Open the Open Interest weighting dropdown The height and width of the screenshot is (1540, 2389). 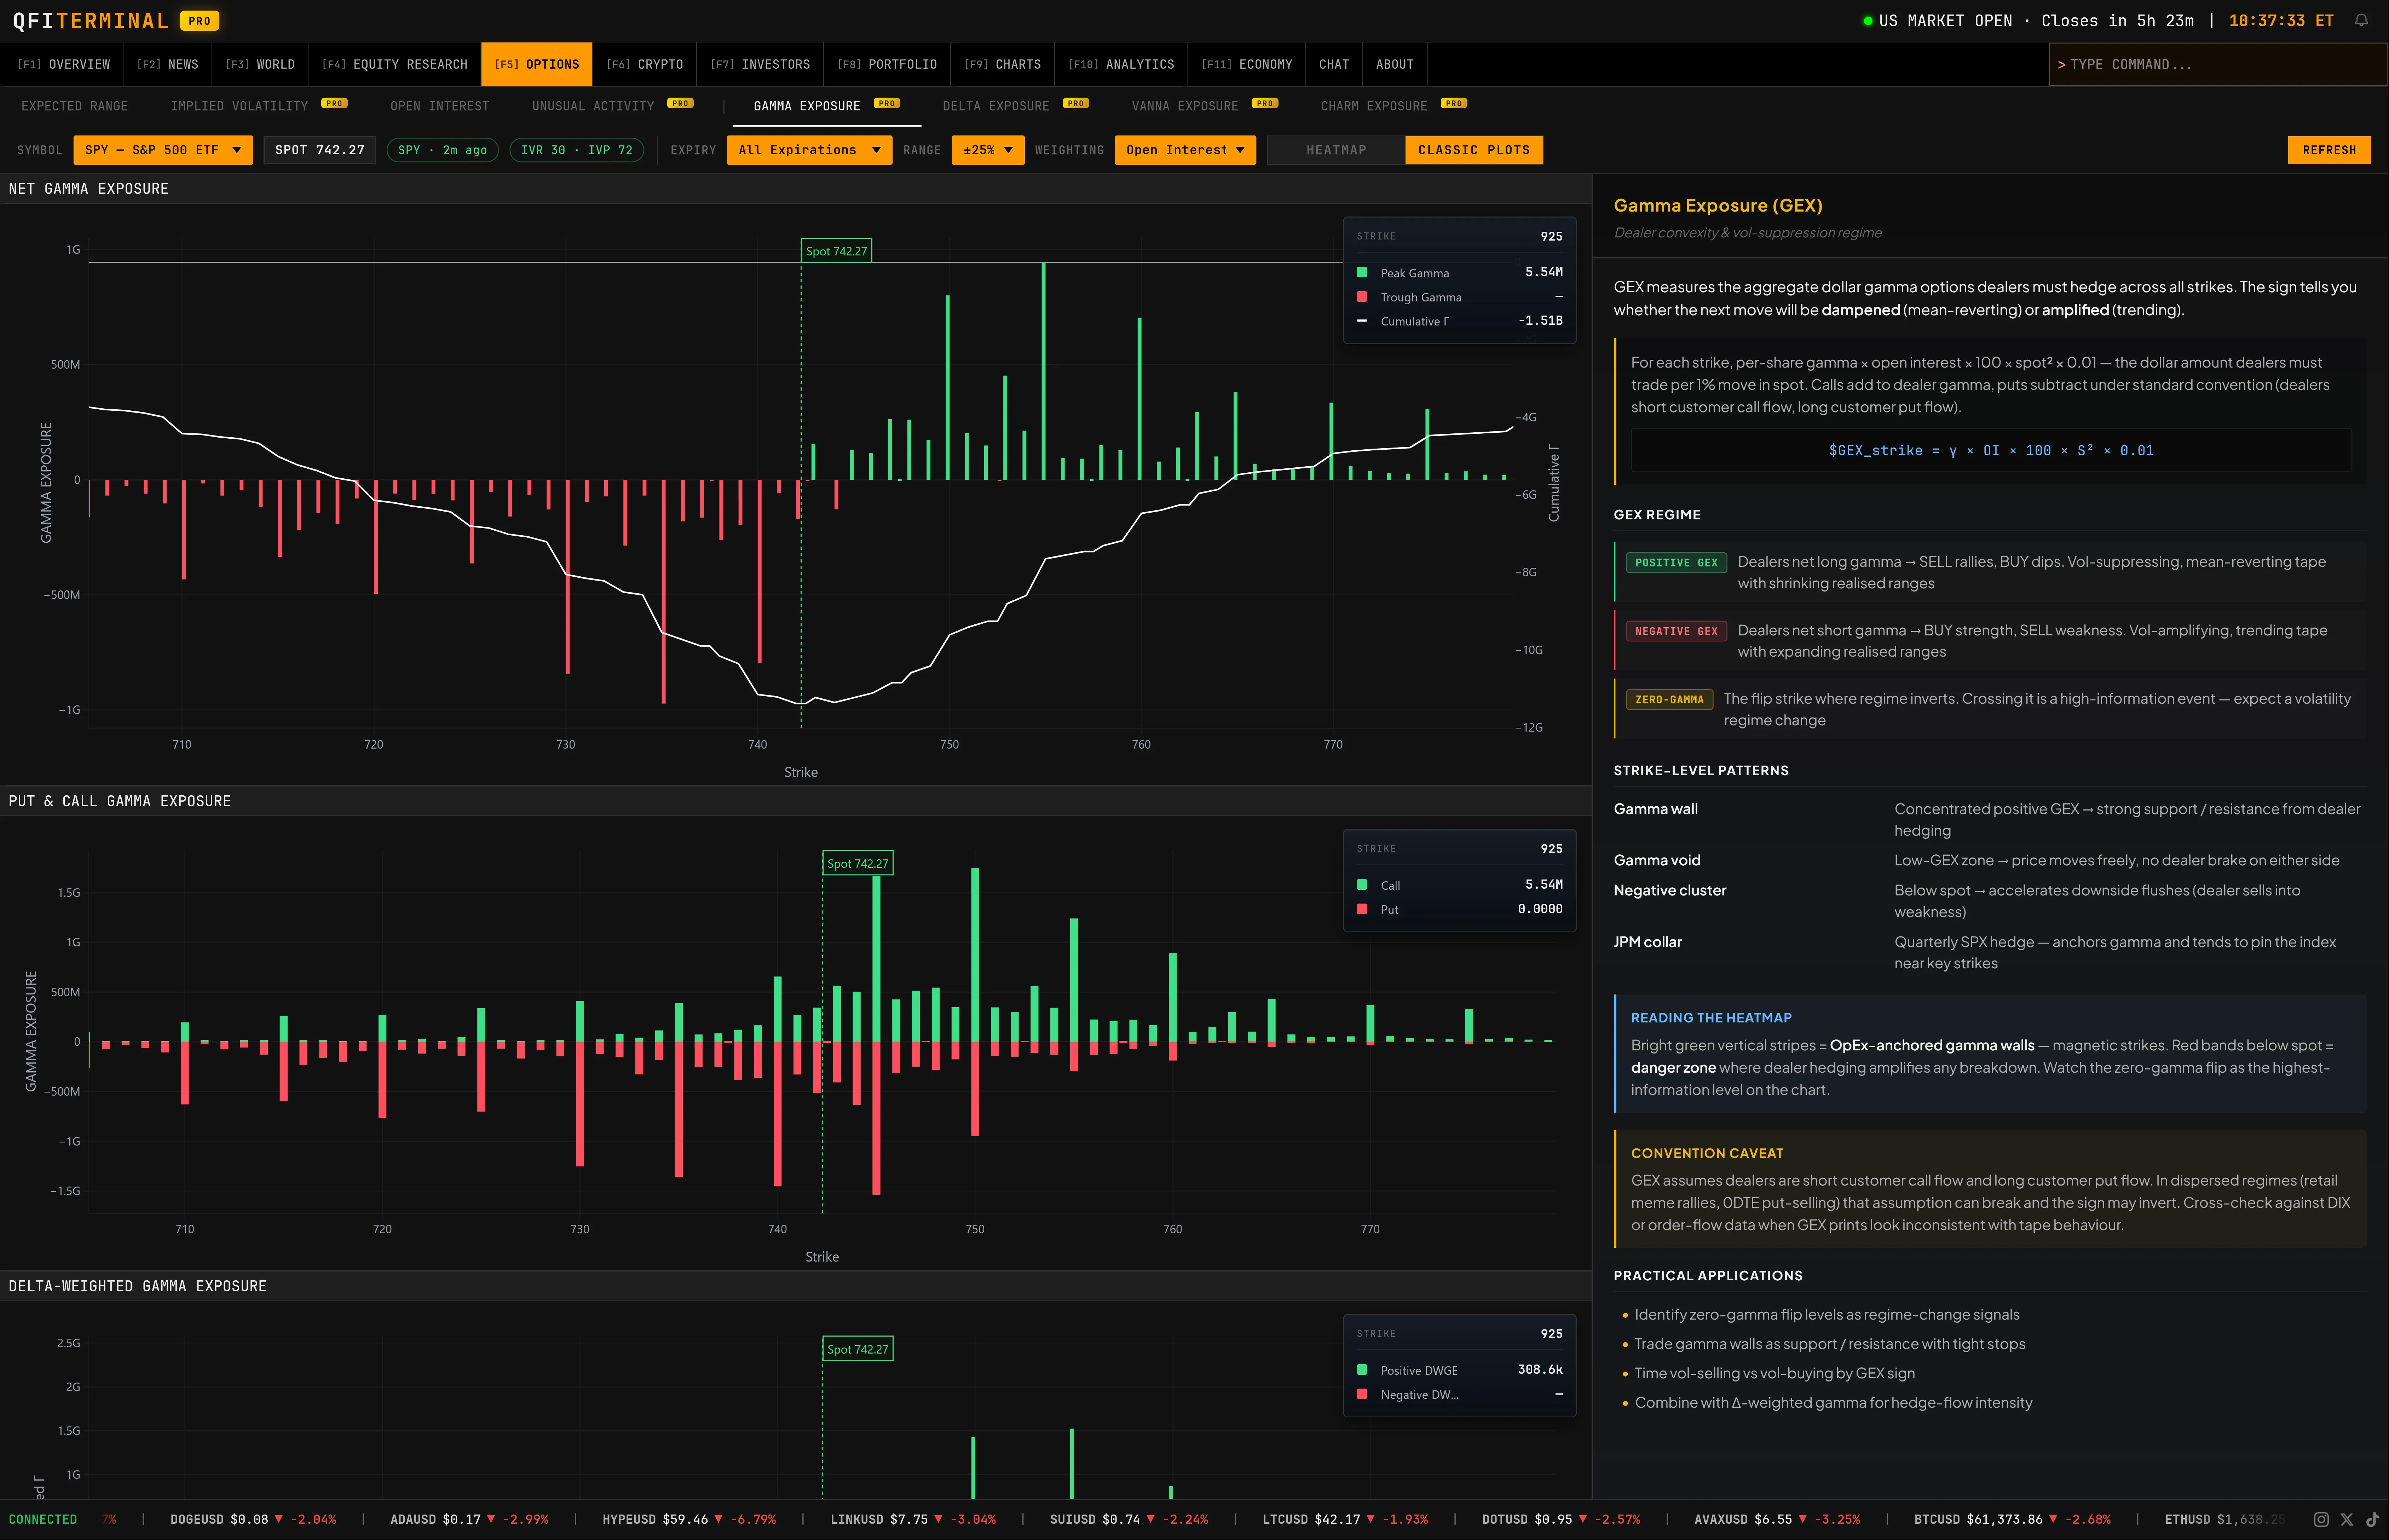tap(1185, 150)
